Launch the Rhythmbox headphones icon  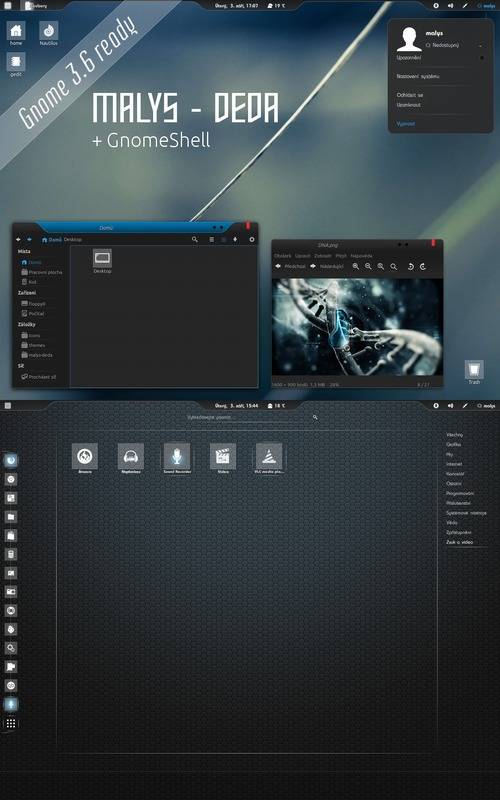coord(131,456)
